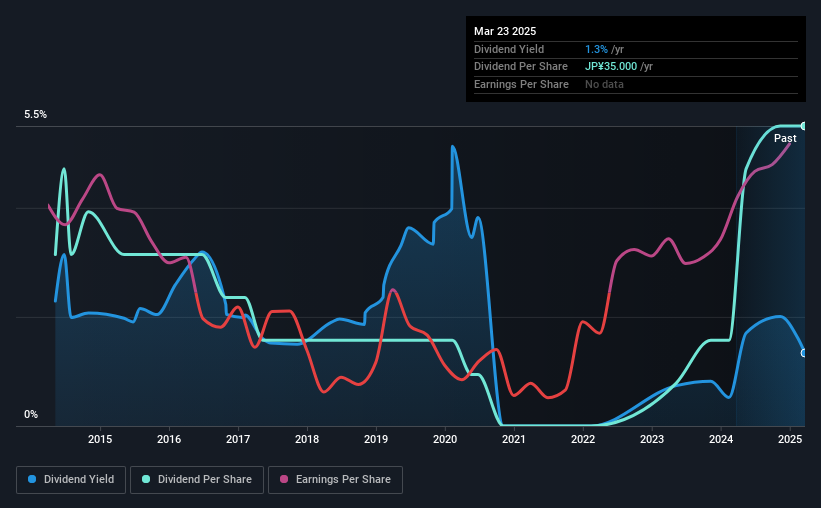Click the 2022 x-axis label
Viewport: 821px width, 508px height.
[x=583, y=439]
